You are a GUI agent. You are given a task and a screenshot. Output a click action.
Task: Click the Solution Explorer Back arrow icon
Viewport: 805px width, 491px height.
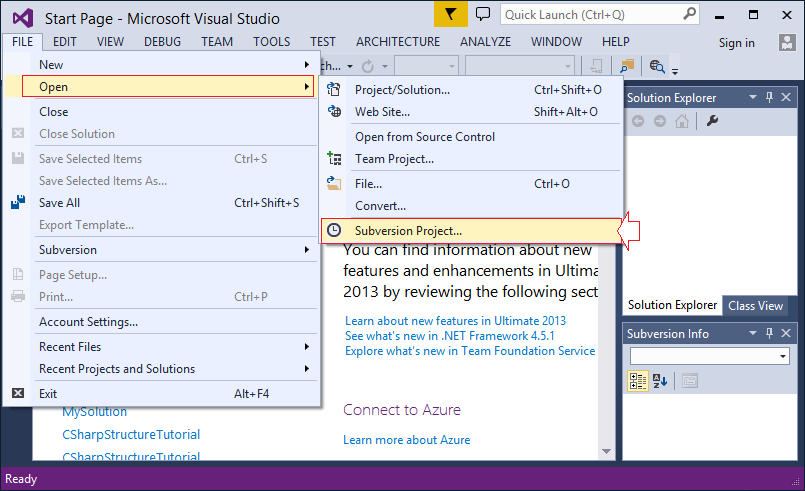coord(638,121)
